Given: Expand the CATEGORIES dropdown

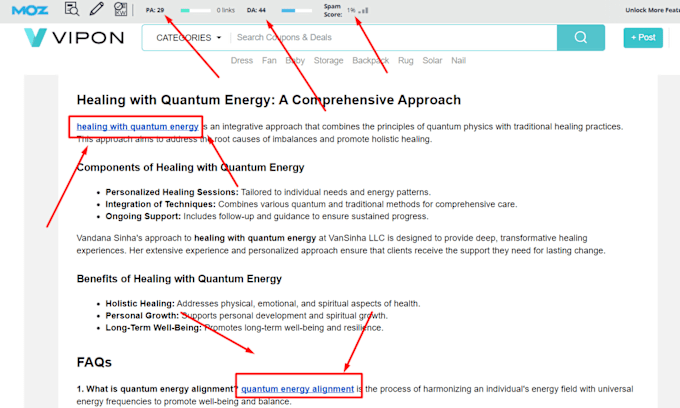Looking at the screenshot, I should pos(189,38).
